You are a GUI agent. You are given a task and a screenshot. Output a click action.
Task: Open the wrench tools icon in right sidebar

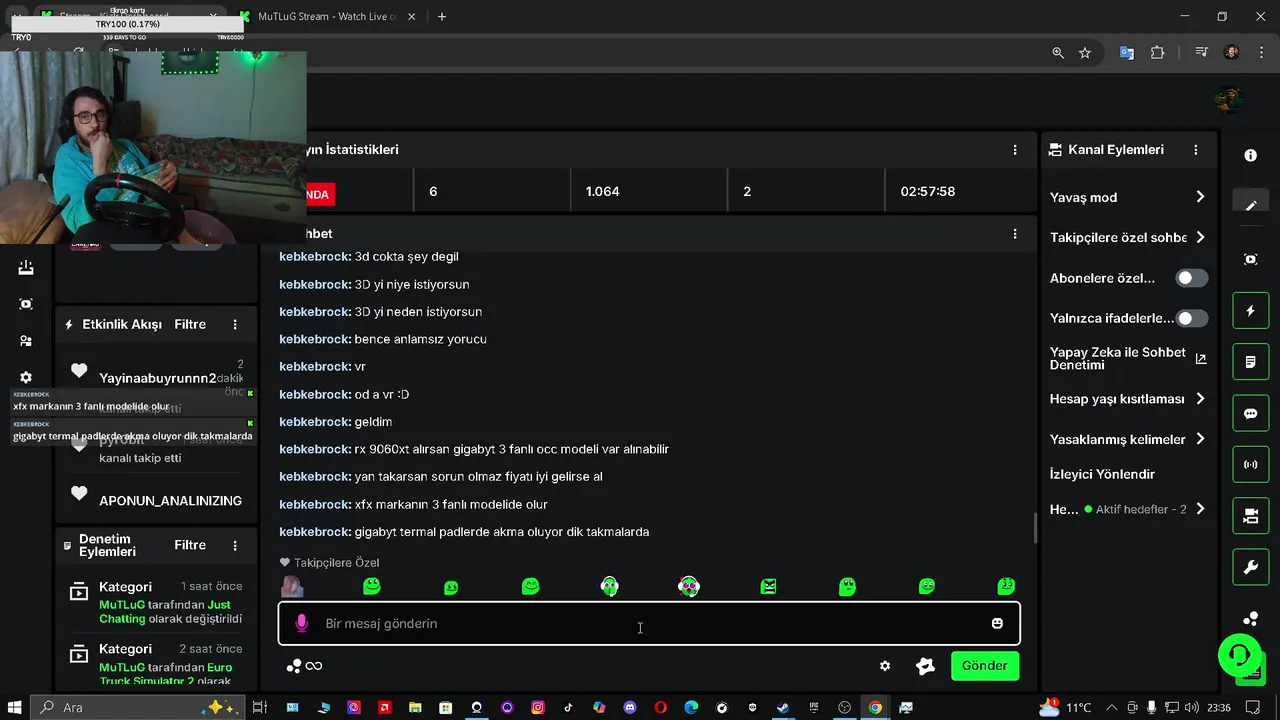click(x=1250, y=568)
